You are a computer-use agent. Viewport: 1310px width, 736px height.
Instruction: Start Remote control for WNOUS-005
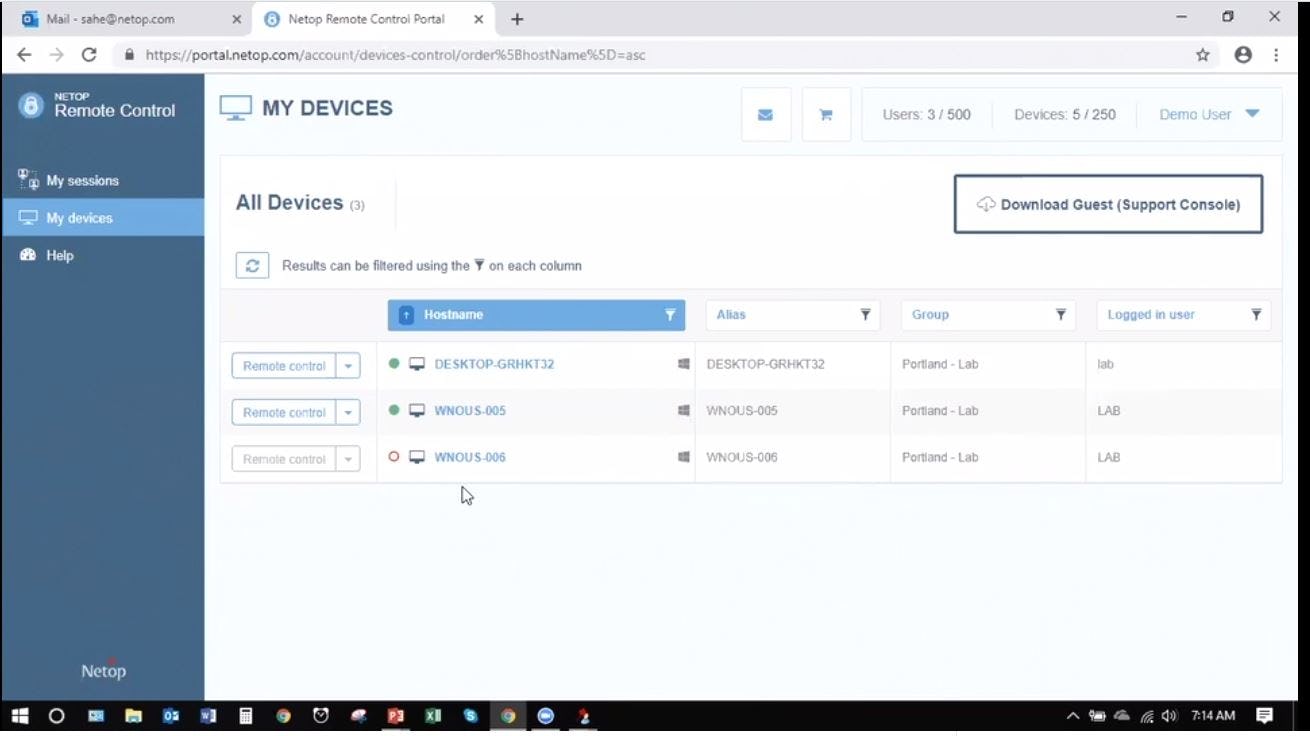[284, 412]
